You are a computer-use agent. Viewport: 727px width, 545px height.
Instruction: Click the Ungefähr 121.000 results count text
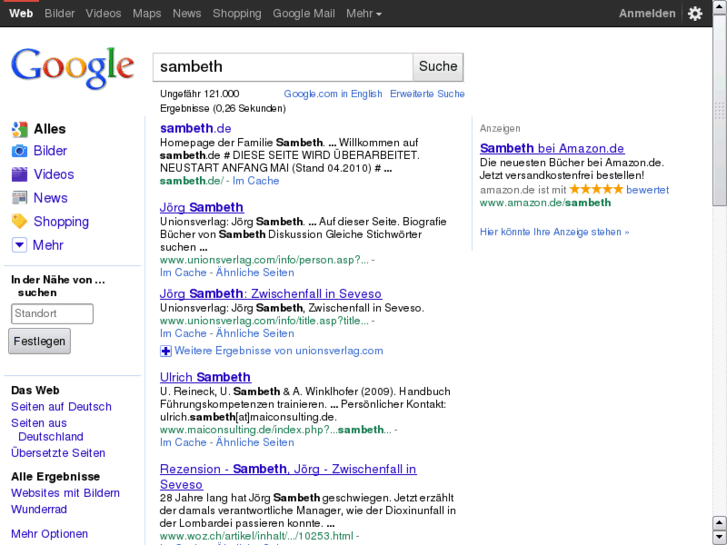(199, 94)
